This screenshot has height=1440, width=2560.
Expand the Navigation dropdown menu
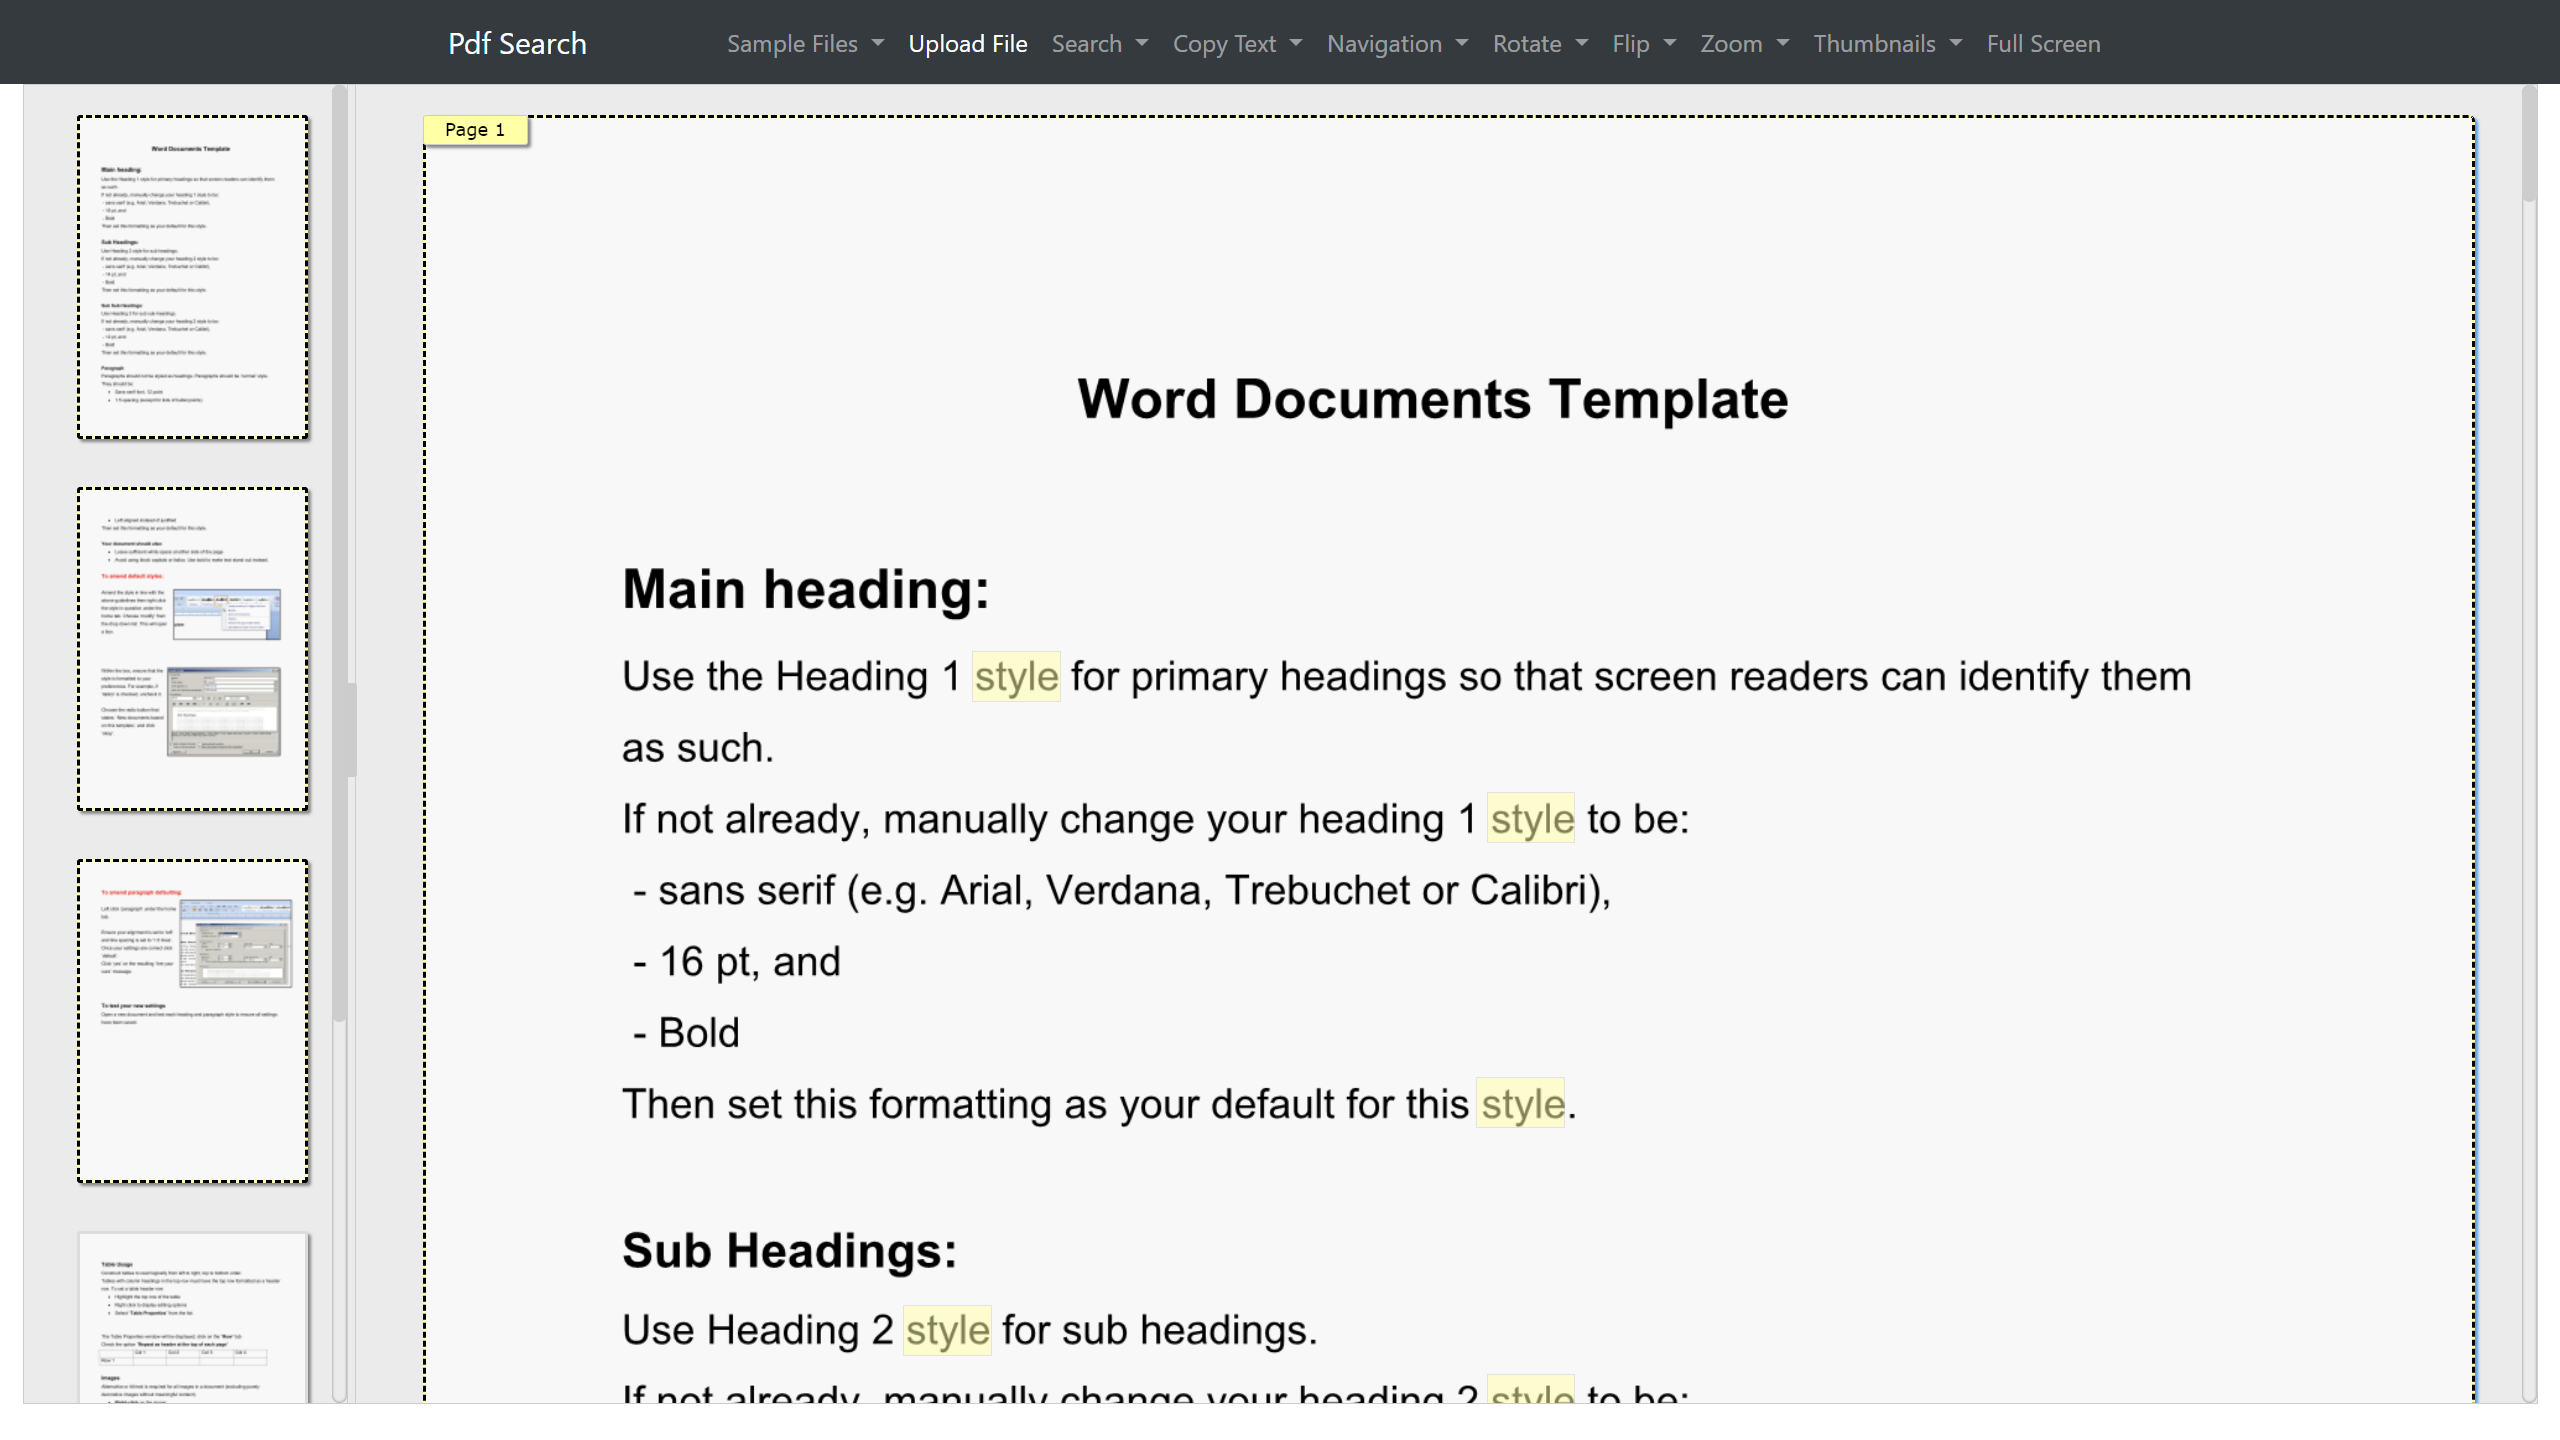point(1397,44)
